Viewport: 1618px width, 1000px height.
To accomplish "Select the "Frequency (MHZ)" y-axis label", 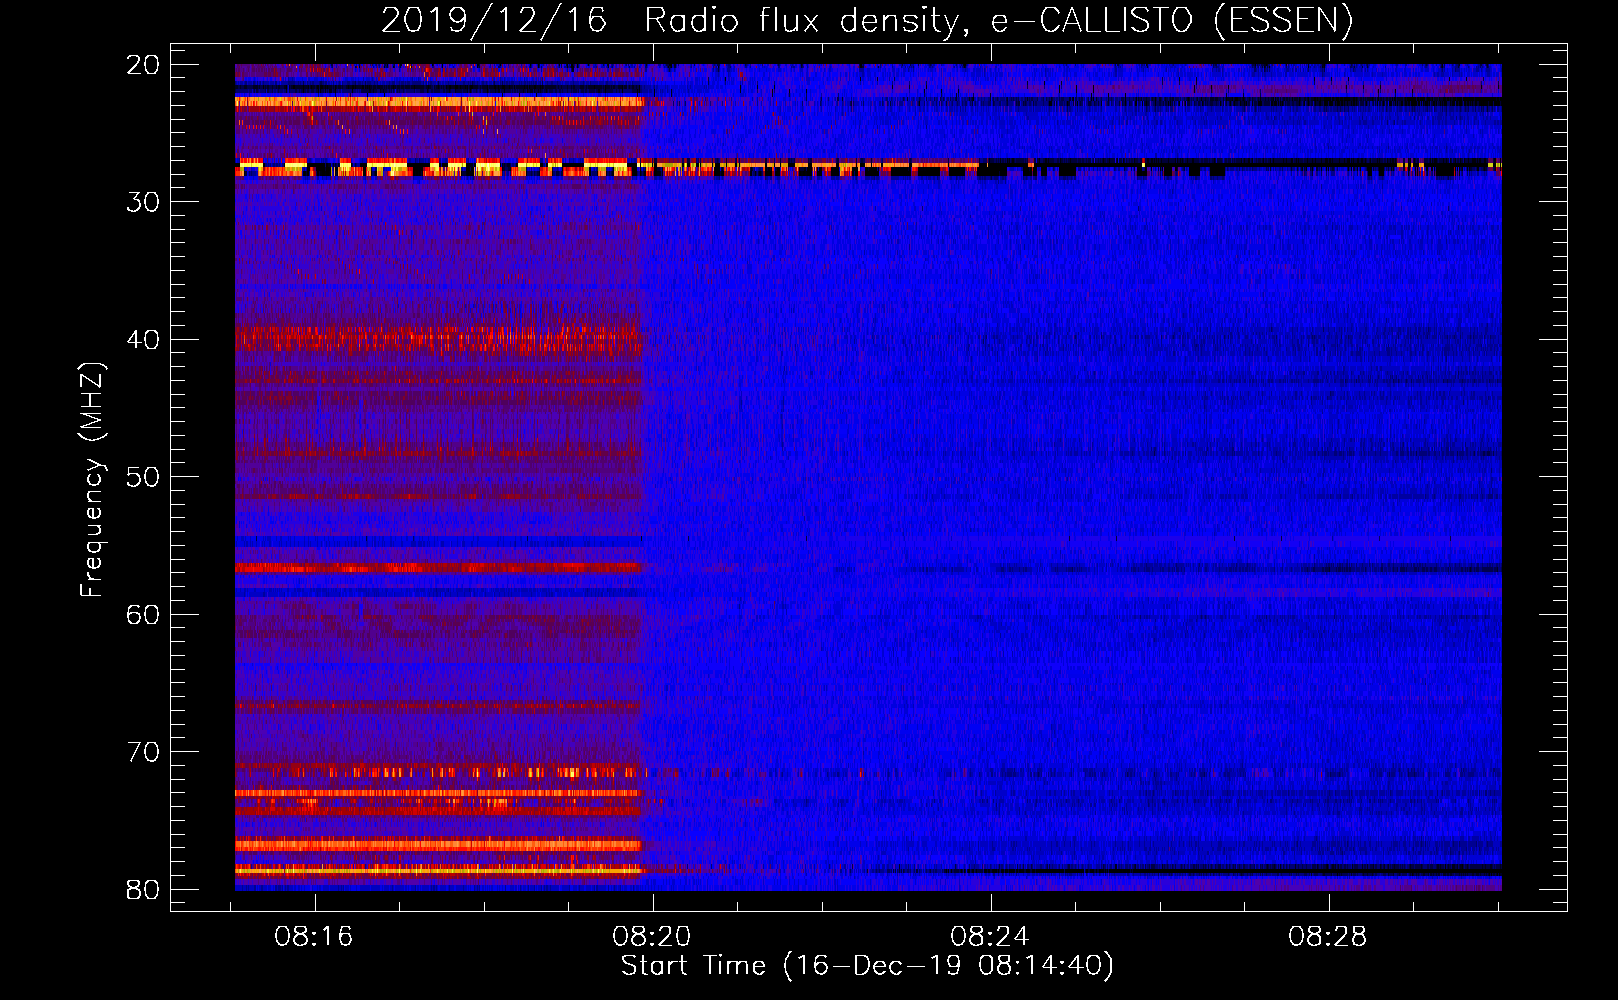I will point(92,480).
